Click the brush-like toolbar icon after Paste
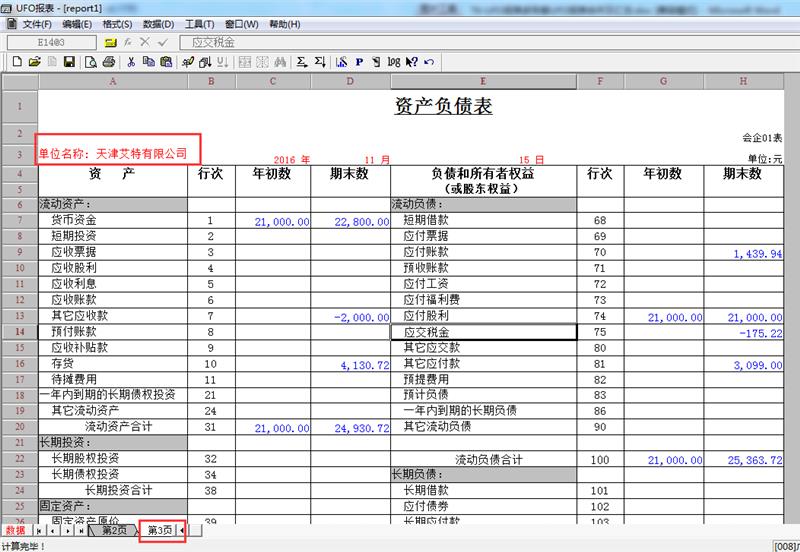Screen dimensions: 800x552 click(188, 62)
